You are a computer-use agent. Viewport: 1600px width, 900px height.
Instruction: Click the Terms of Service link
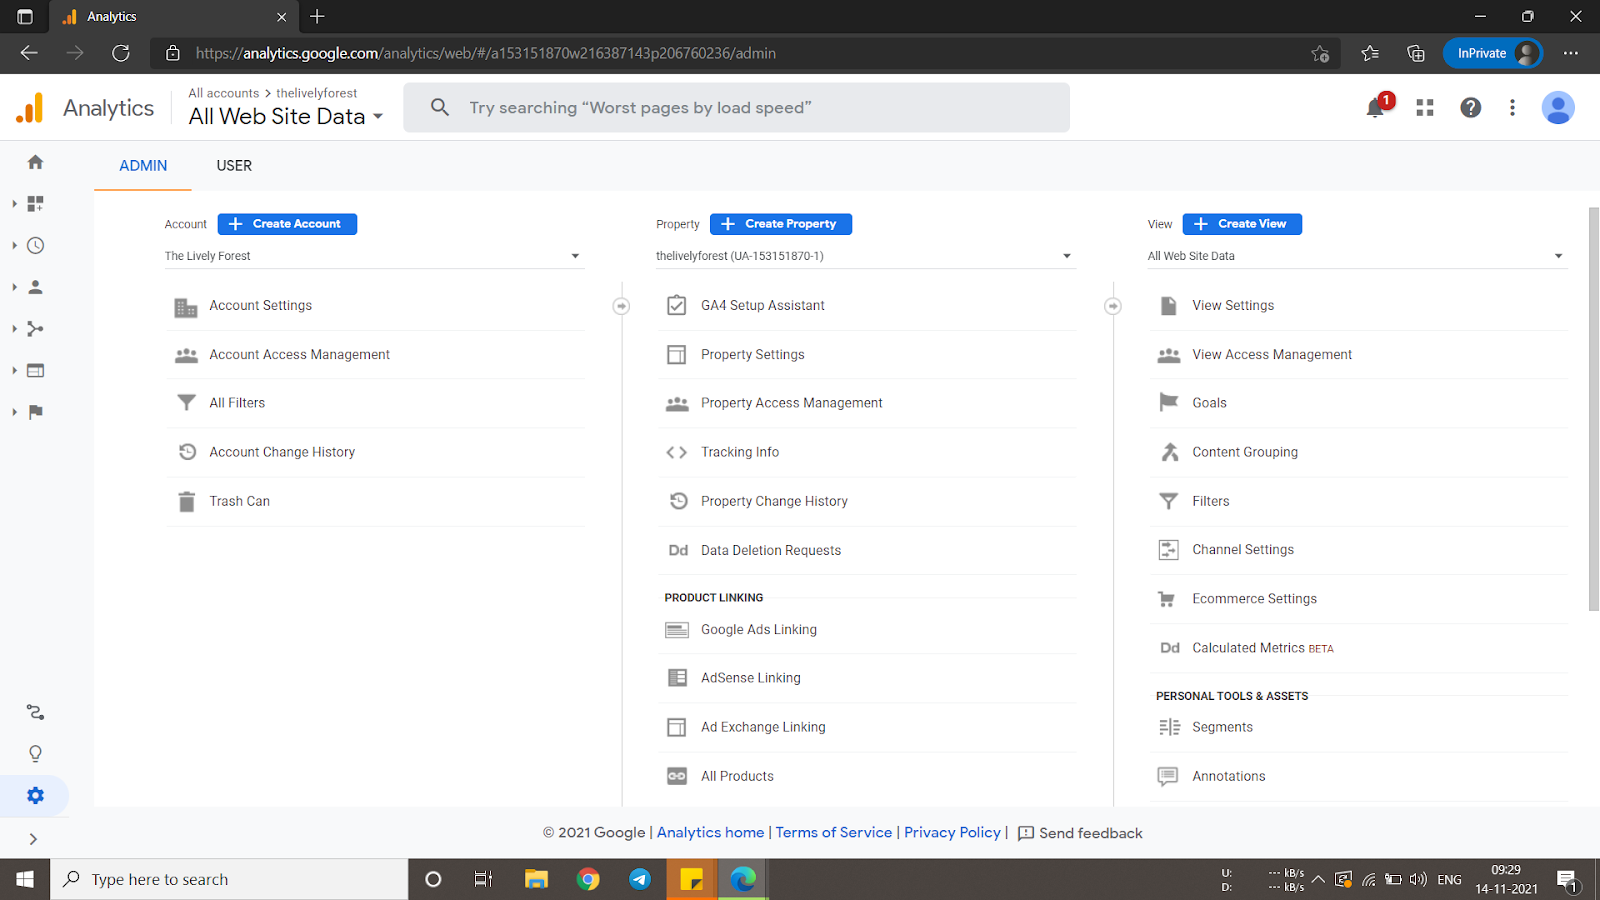pyautogui.click(x=834, y=833)
